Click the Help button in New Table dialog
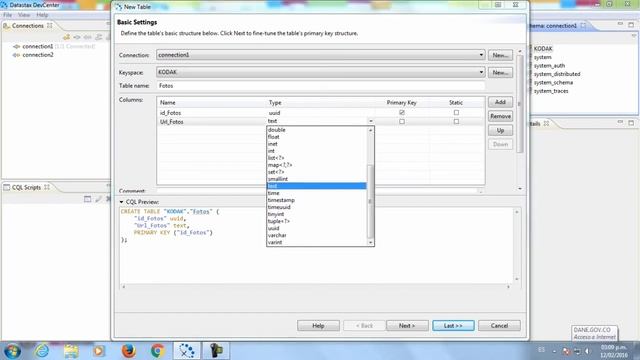Viewport: 640px width, 360px height. click(318, 326)
